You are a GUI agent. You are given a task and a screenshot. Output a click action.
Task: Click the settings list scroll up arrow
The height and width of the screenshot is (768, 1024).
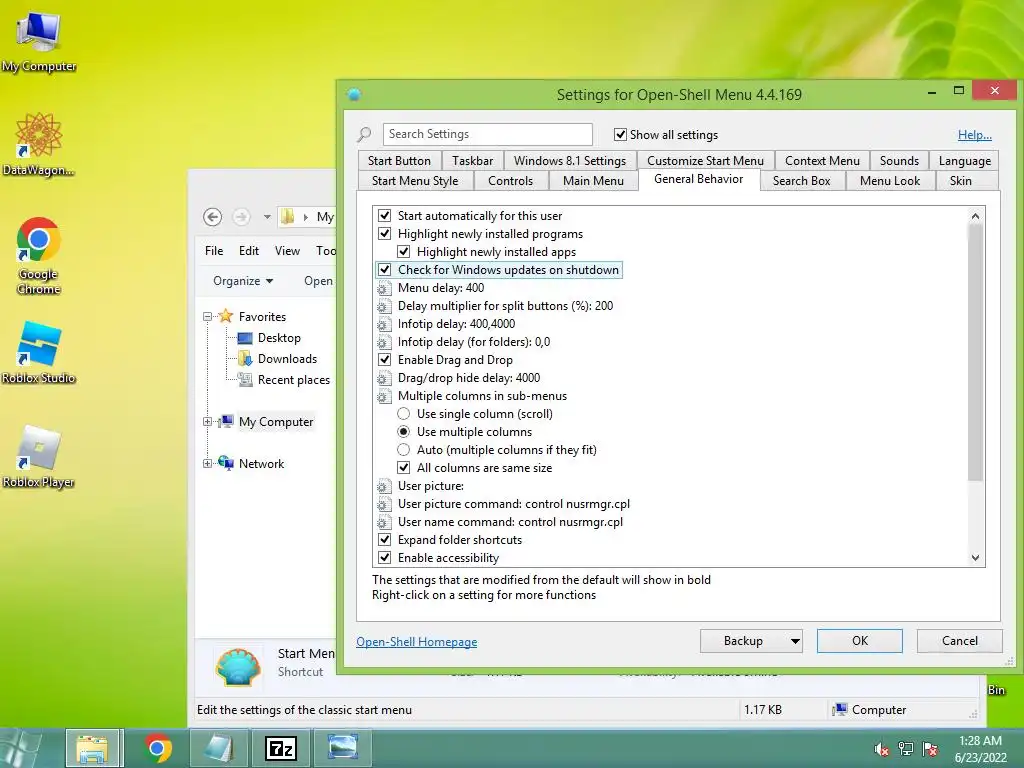coord(975,216)
